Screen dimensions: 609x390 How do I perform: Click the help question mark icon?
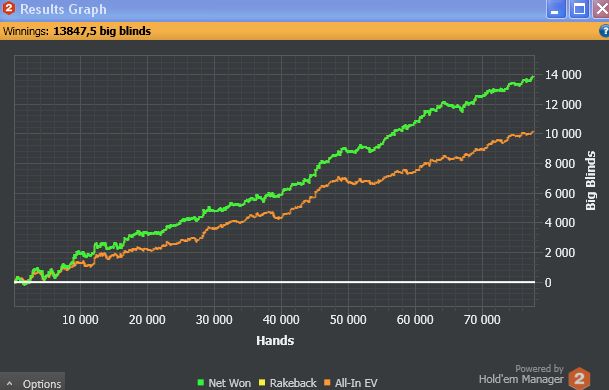click(x=604, y=31)
